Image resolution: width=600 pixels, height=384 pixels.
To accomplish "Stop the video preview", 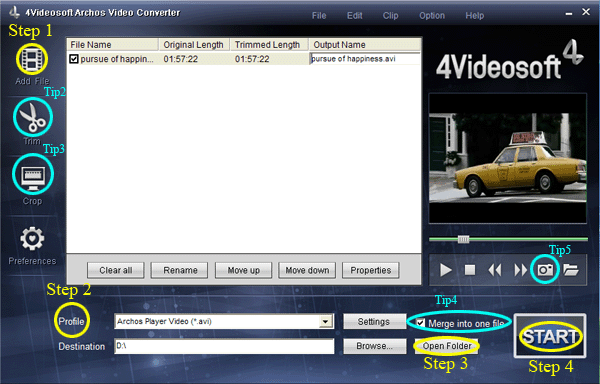I will [x=470, y=270].
